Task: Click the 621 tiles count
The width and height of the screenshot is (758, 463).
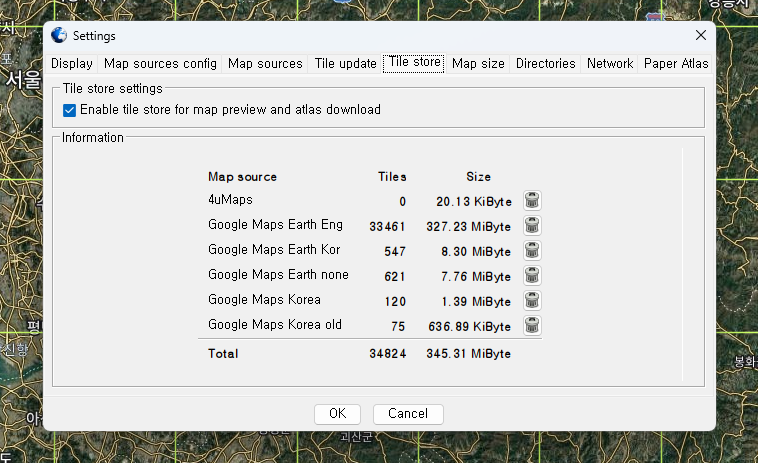Action: point(394,277)
